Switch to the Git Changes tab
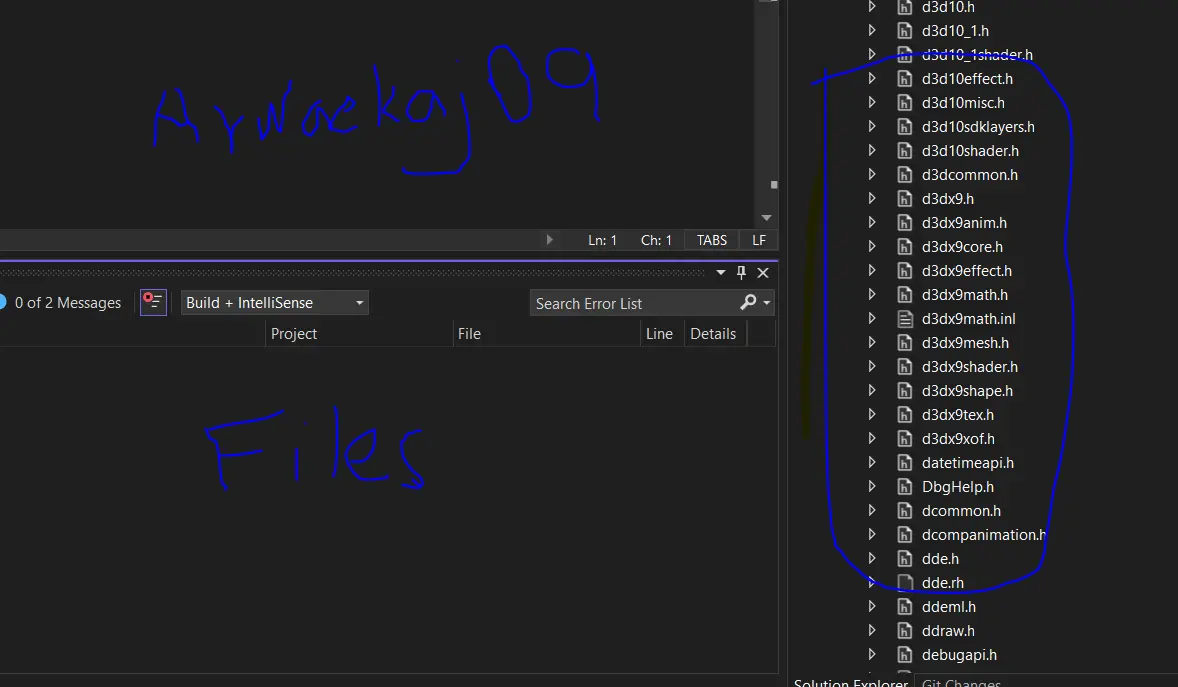Image resolution: width=1178 pixels, height=687 pixels. (961, 682)
